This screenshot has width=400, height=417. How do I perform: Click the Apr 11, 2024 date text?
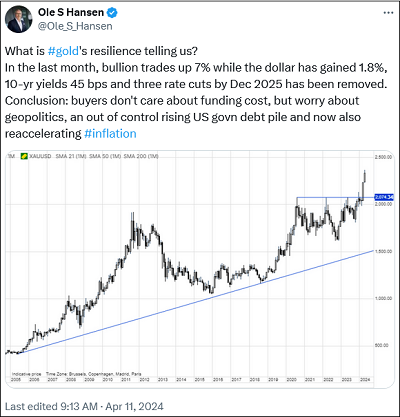(x=135, y=406)
